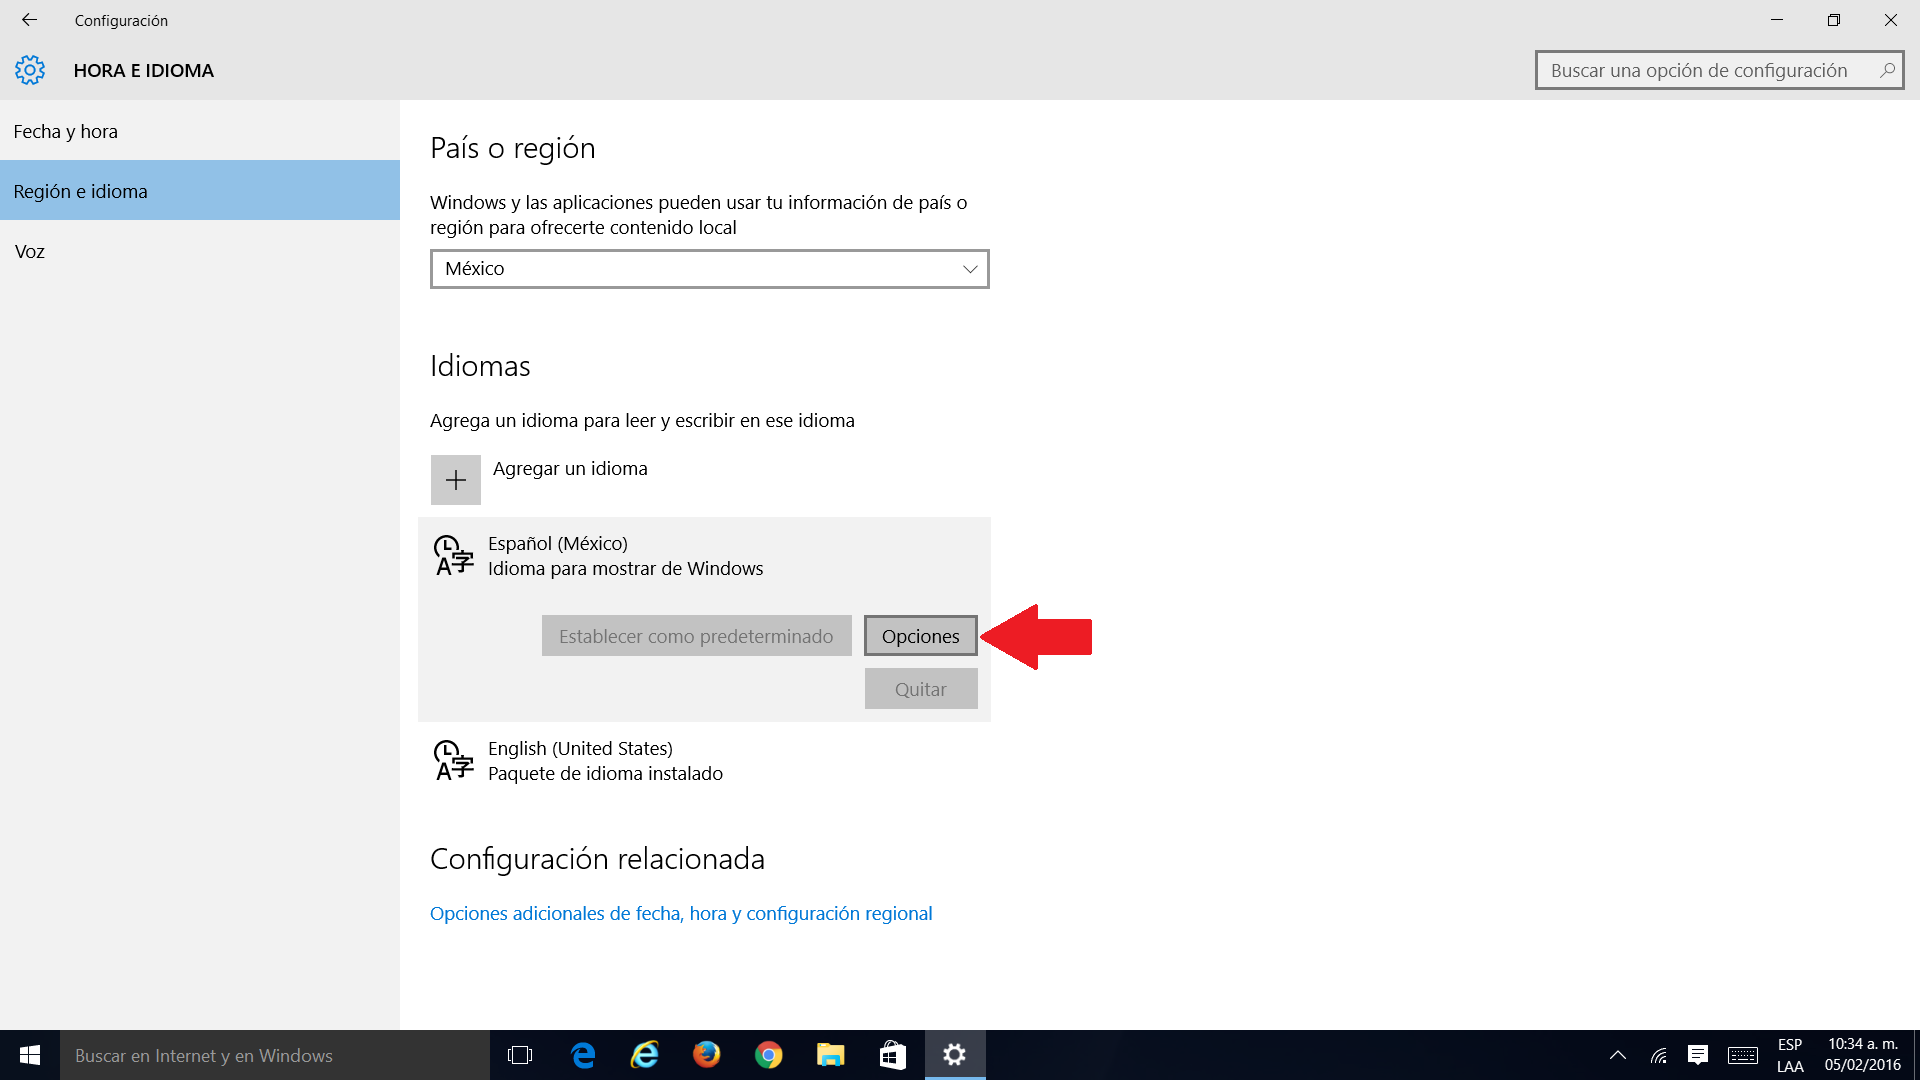Open the Windows Store taskbar icon
1920x1080 pixels.
893,1055
